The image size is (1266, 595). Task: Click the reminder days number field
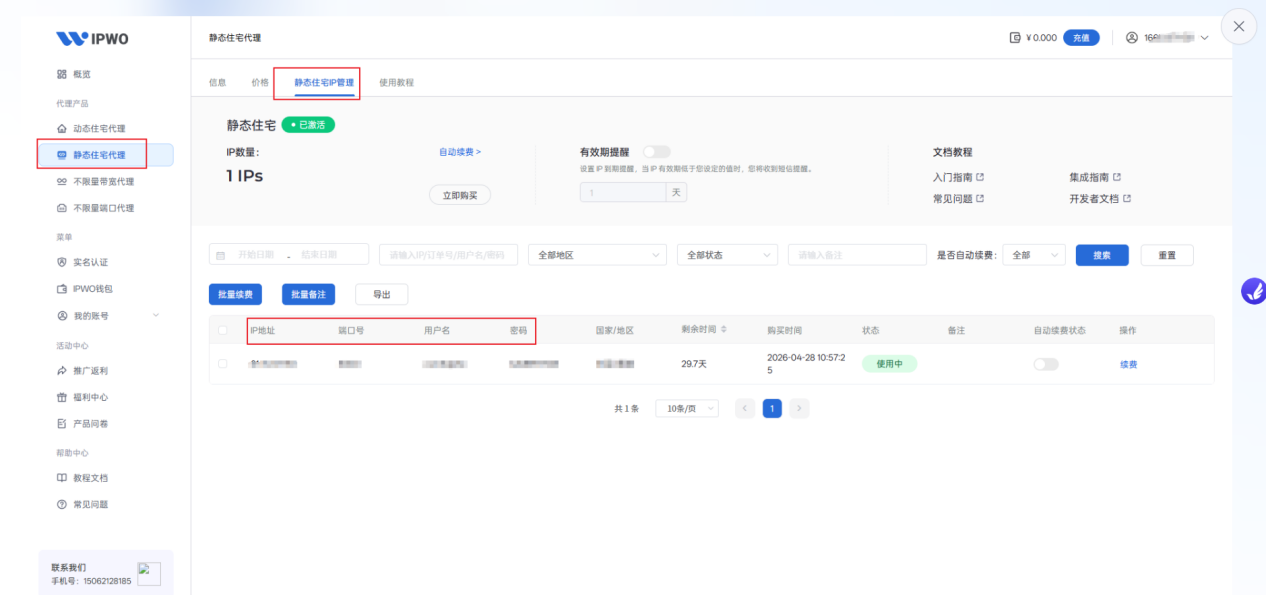pos(625,192)
